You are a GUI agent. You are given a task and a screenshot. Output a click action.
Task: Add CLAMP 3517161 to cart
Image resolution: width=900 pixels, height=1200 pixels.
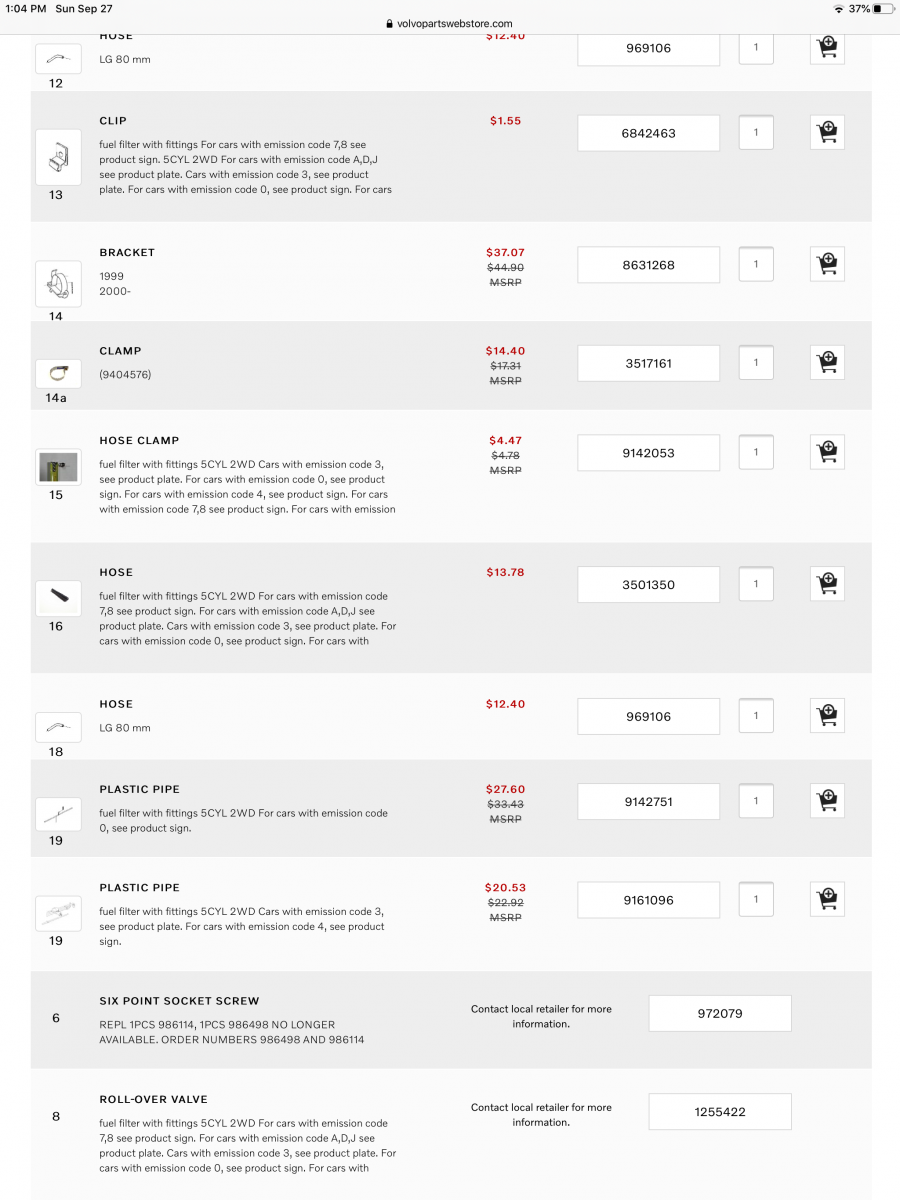pyautogui.click(x=827, y=362)
